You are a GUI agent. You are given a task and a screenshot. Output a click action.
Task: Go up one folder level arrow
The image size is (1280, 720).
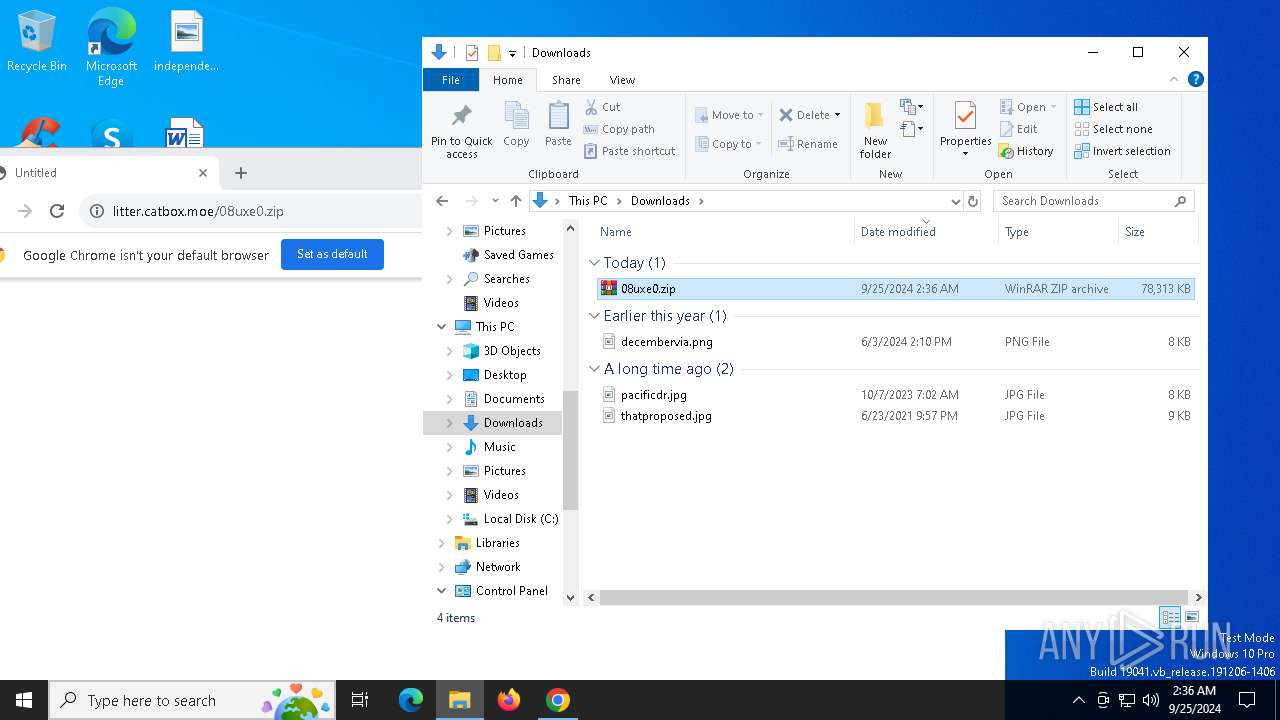pos(516,201)
